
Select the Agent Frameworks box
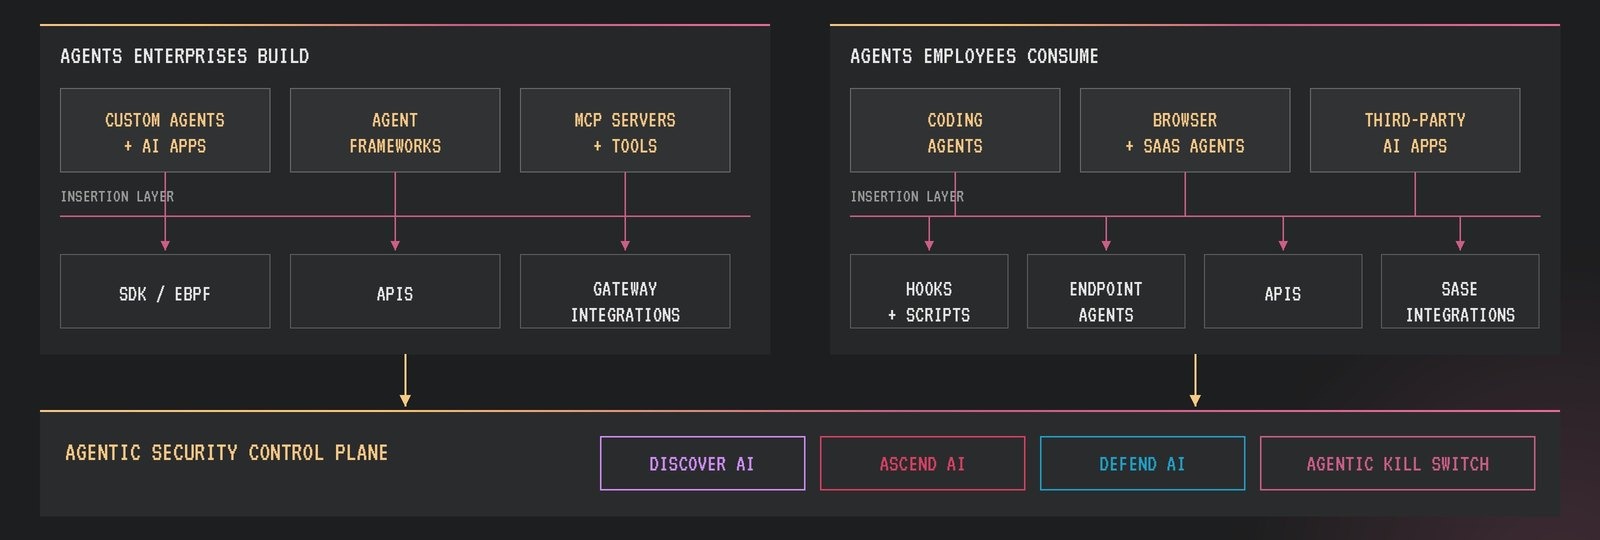[x=395, y=130]
